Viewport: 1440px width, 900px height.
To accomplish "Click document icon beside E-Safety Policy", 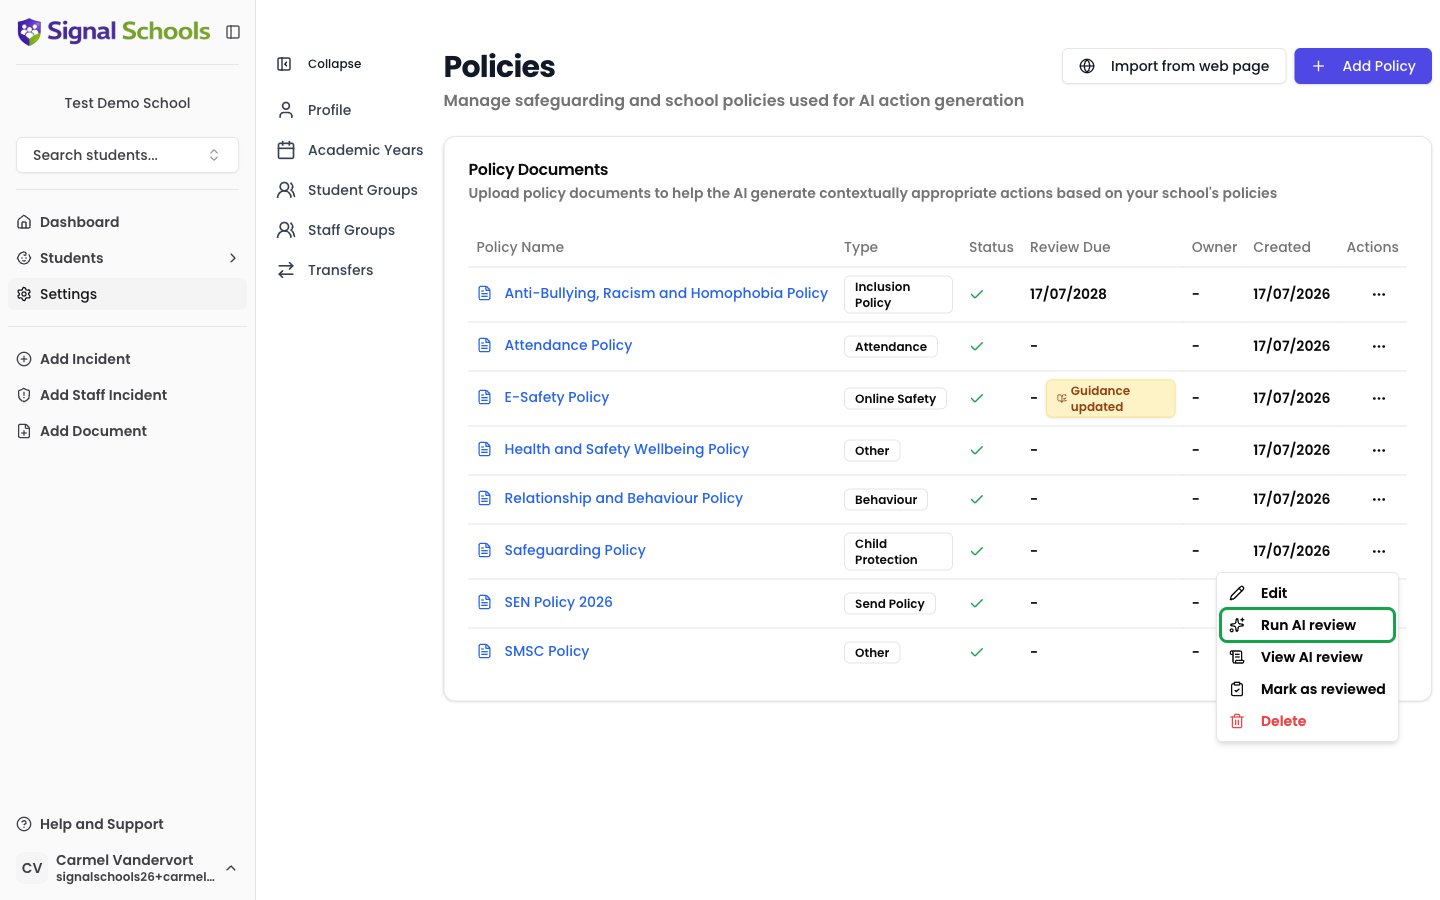I will [x=485, y=397].
